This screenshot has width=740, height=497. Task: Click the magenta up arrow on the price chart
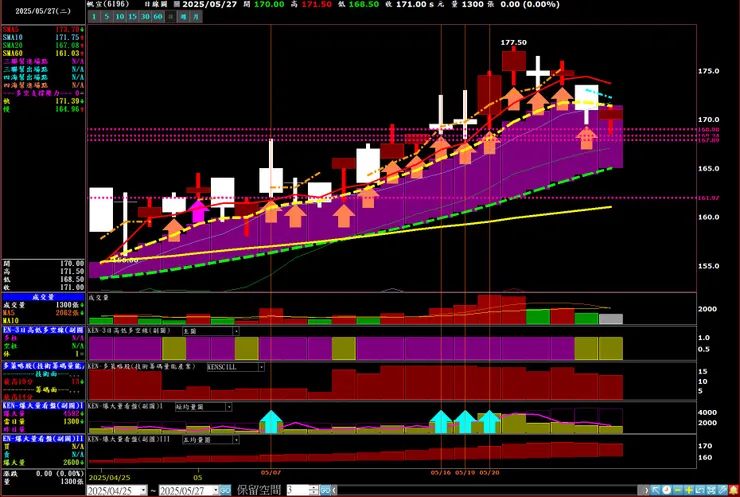click(198, 211)
